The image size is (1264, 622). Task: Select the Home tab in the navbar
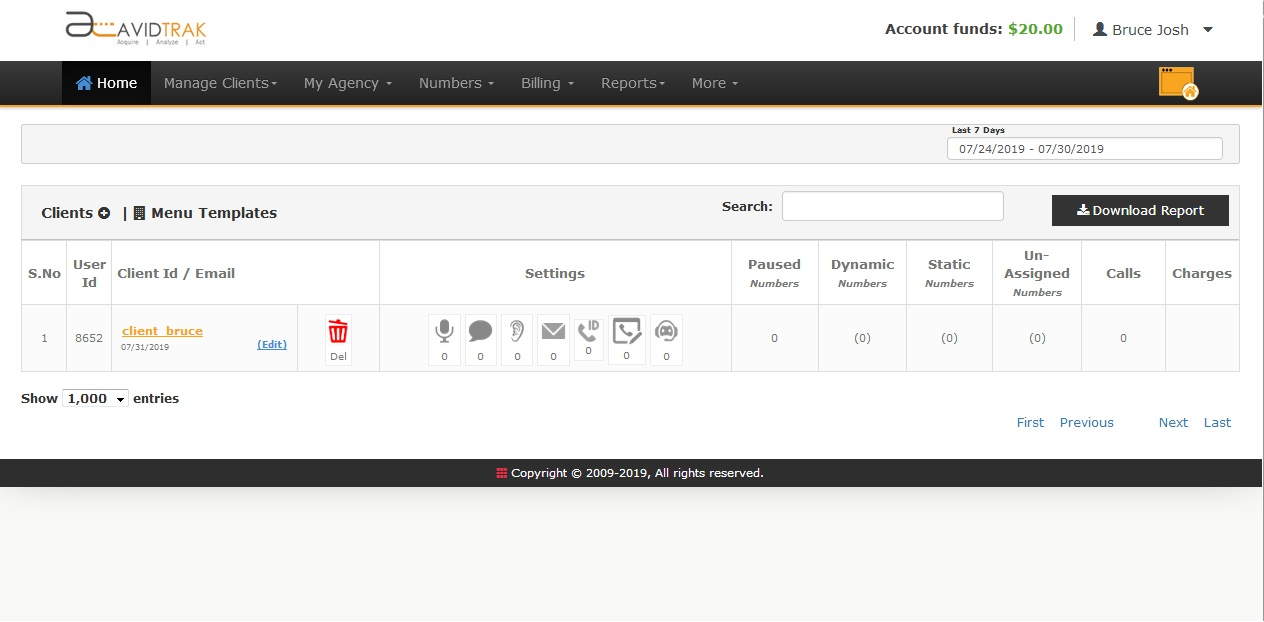point(106,83)
